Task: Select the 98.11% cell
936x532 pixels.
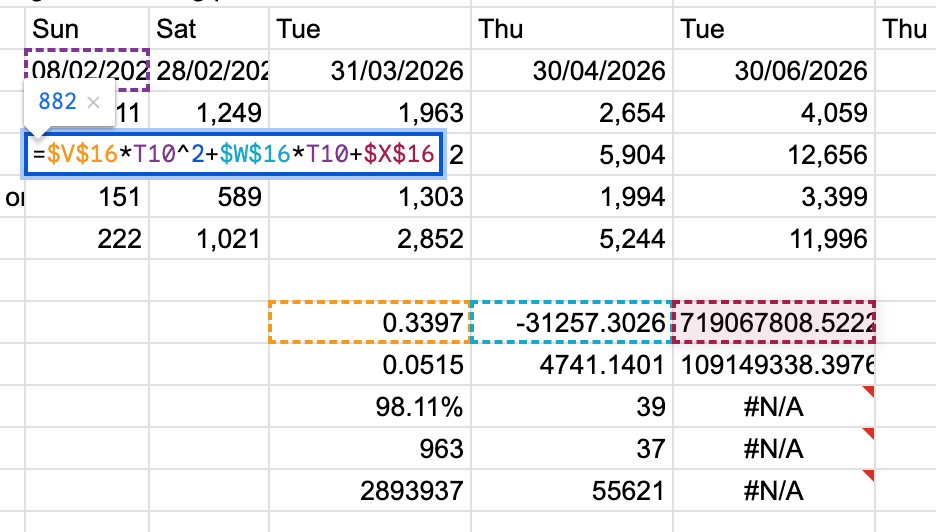Action: coord(370,406)
